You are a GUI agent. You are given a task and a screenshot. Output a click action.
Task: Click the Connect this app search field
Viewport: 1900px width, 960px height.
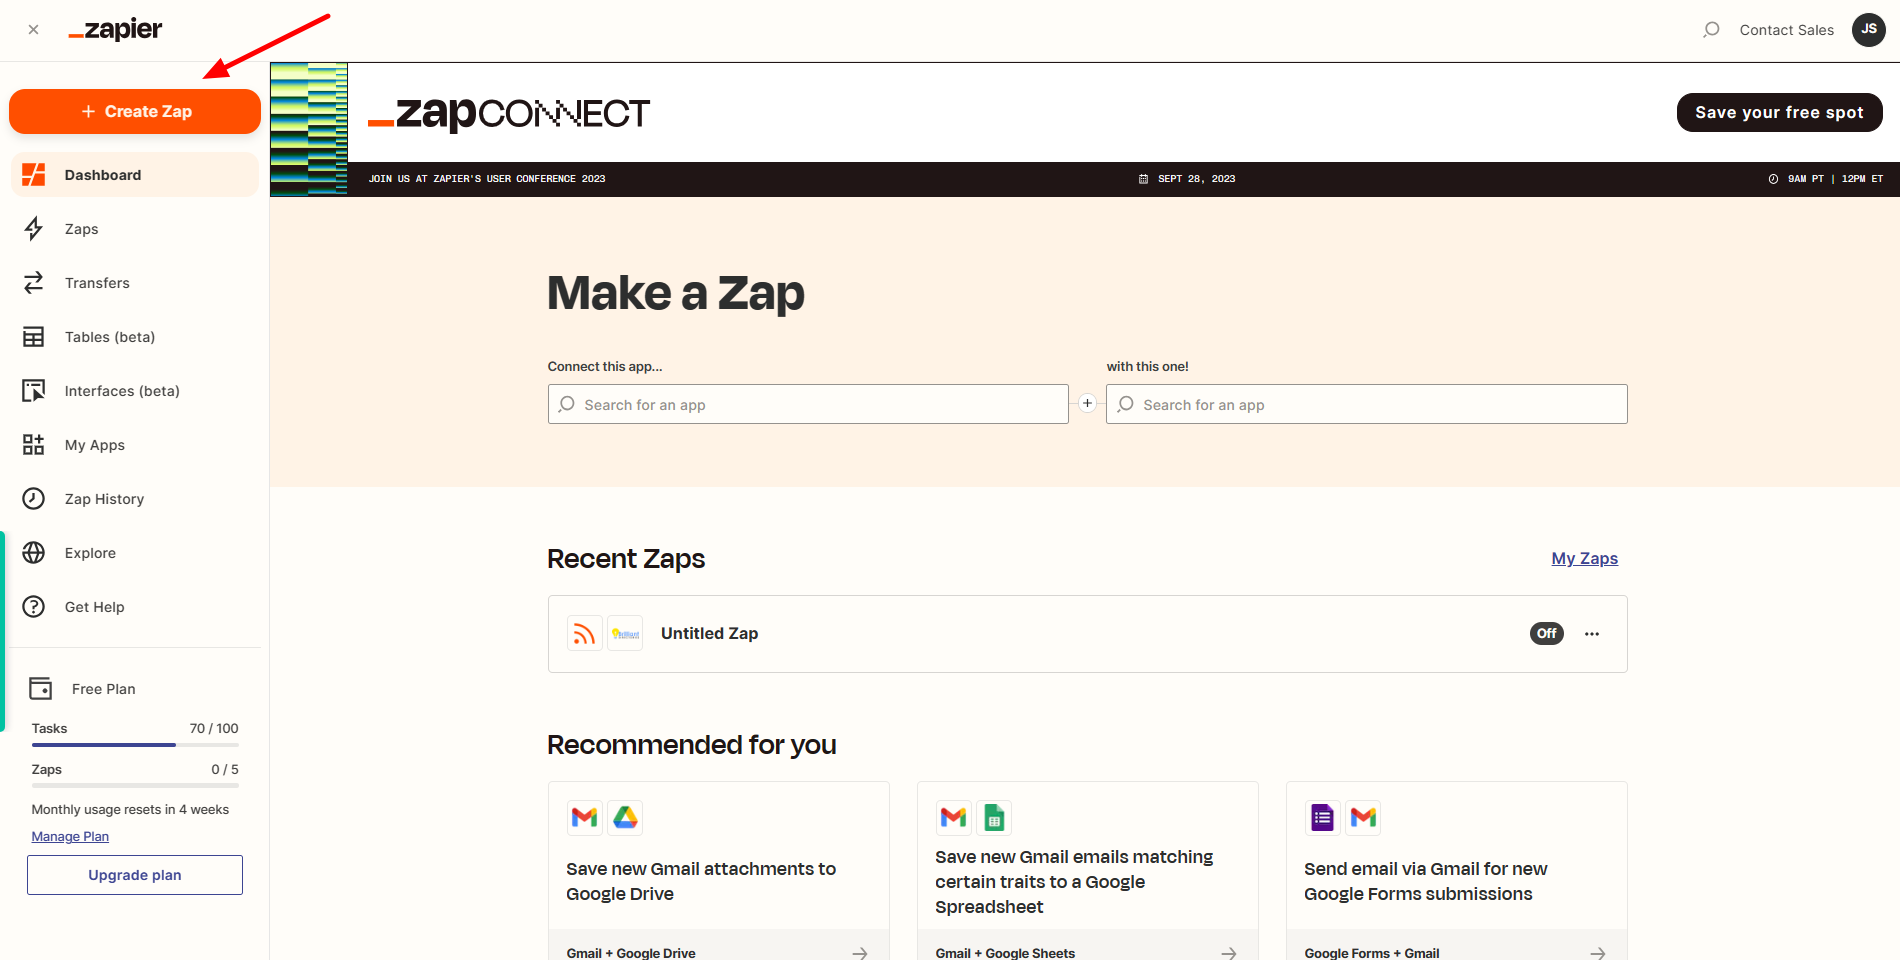tap(808, 404)
